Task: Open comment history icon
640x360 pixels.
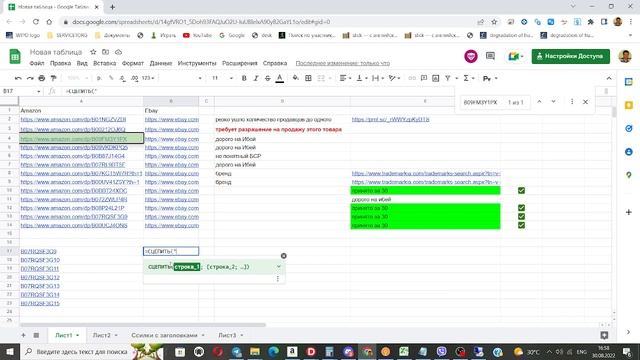Action: (490, 56)
